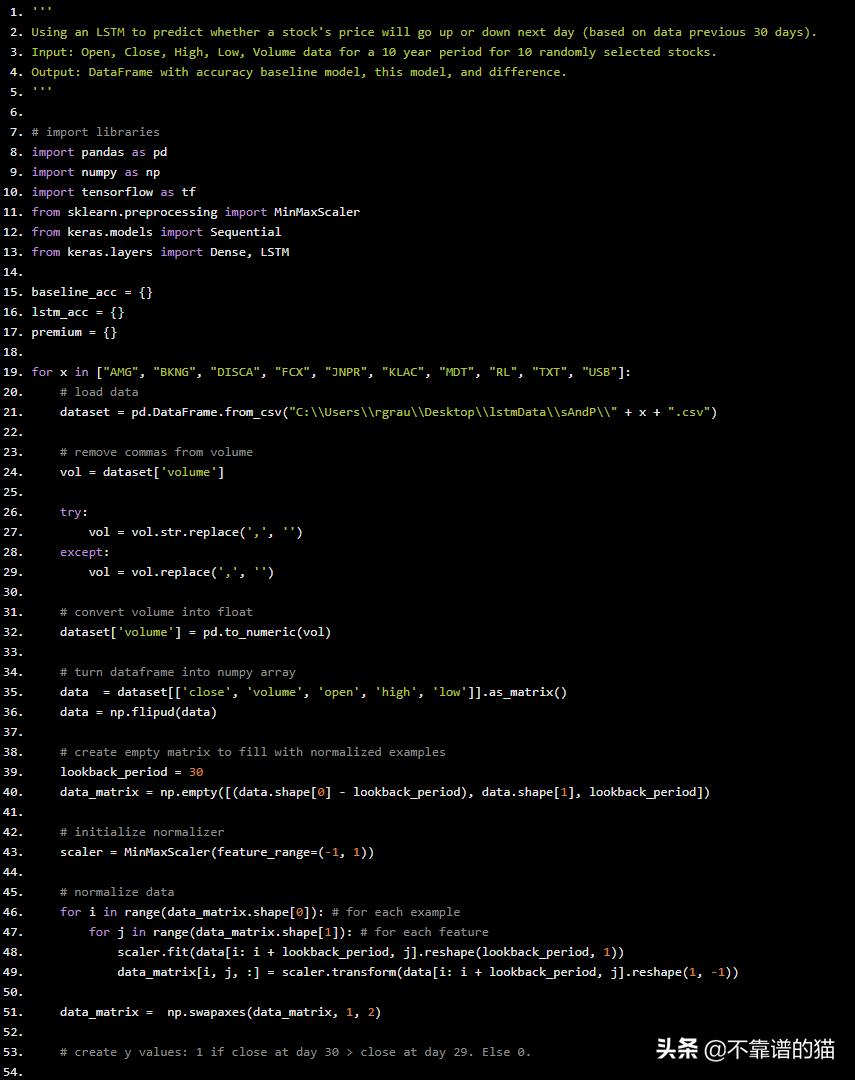Viewport: 855px width, 1080px height.
Task: Click '# turn dataframe into numpy array' comment
Action: tap(178, 672)
